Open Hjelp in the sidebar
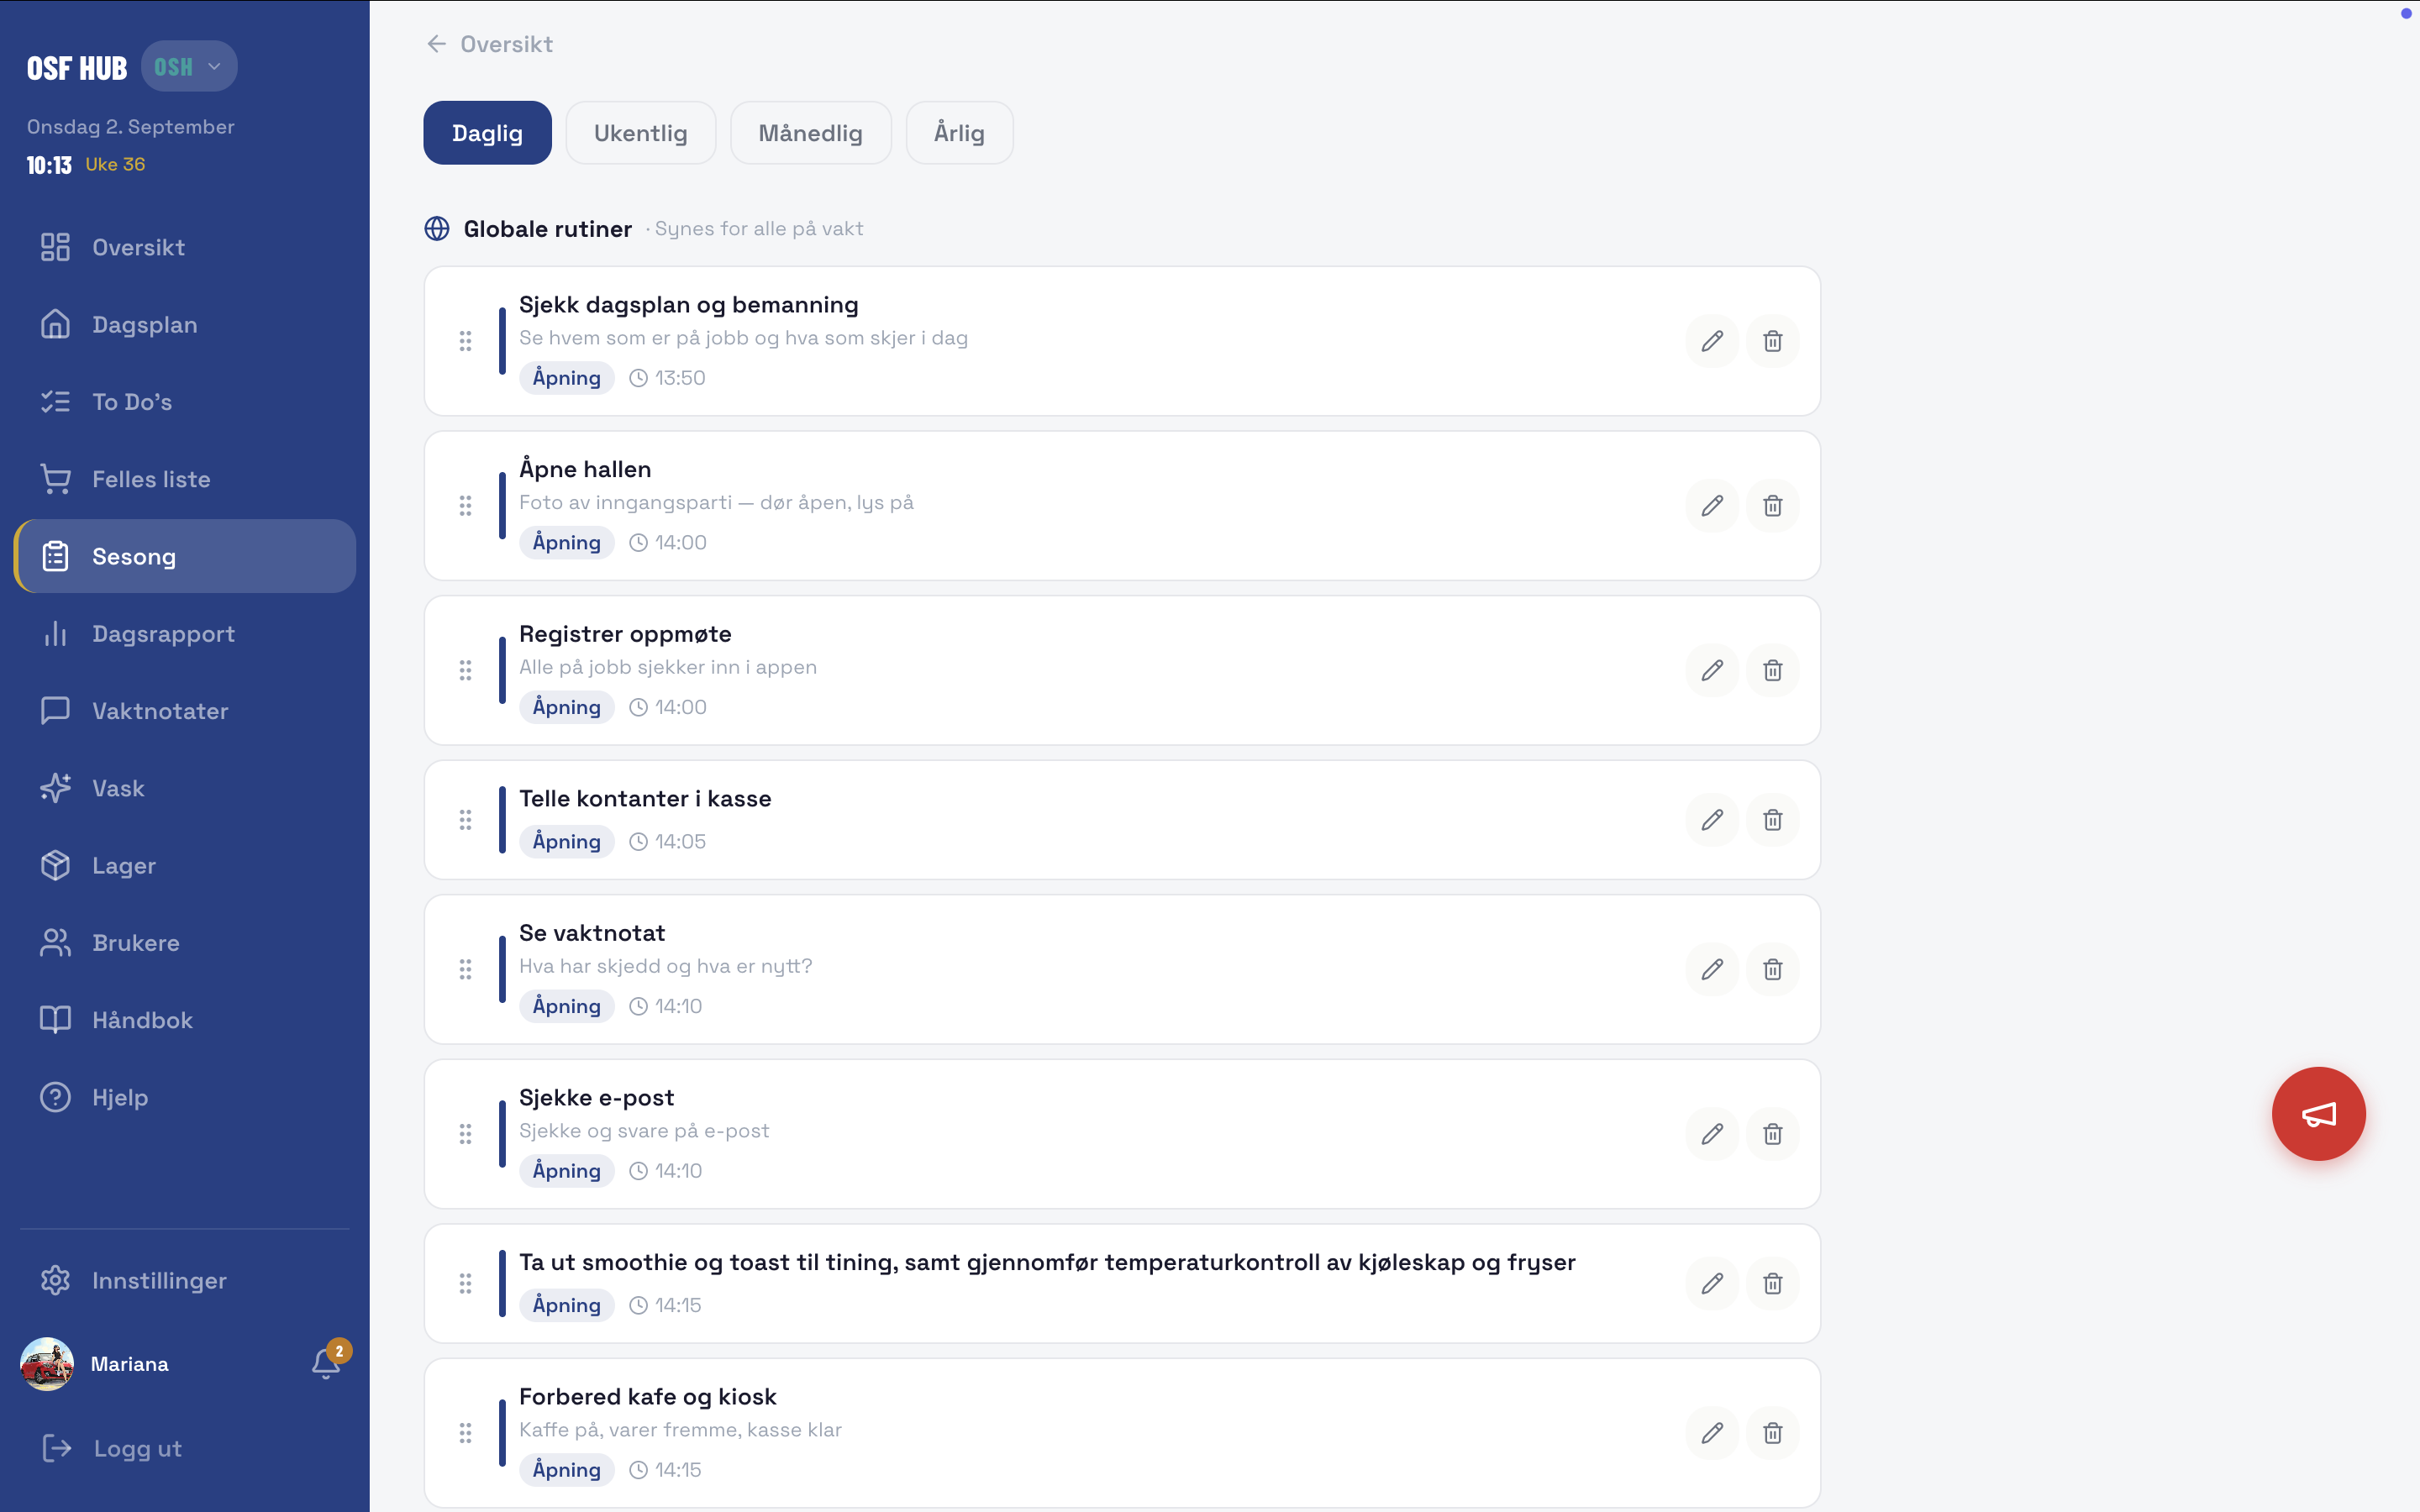The width and height of the screenshot is (2420, 1512). tap(185, 1097)
